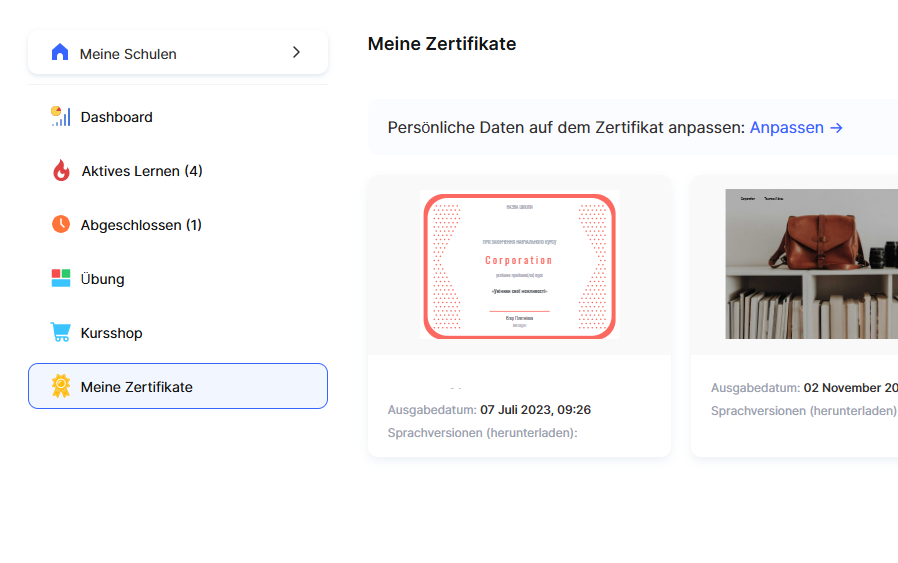Click the Dashboard chart icon
This screenshot has height=563, width=898.
(61, 117)
